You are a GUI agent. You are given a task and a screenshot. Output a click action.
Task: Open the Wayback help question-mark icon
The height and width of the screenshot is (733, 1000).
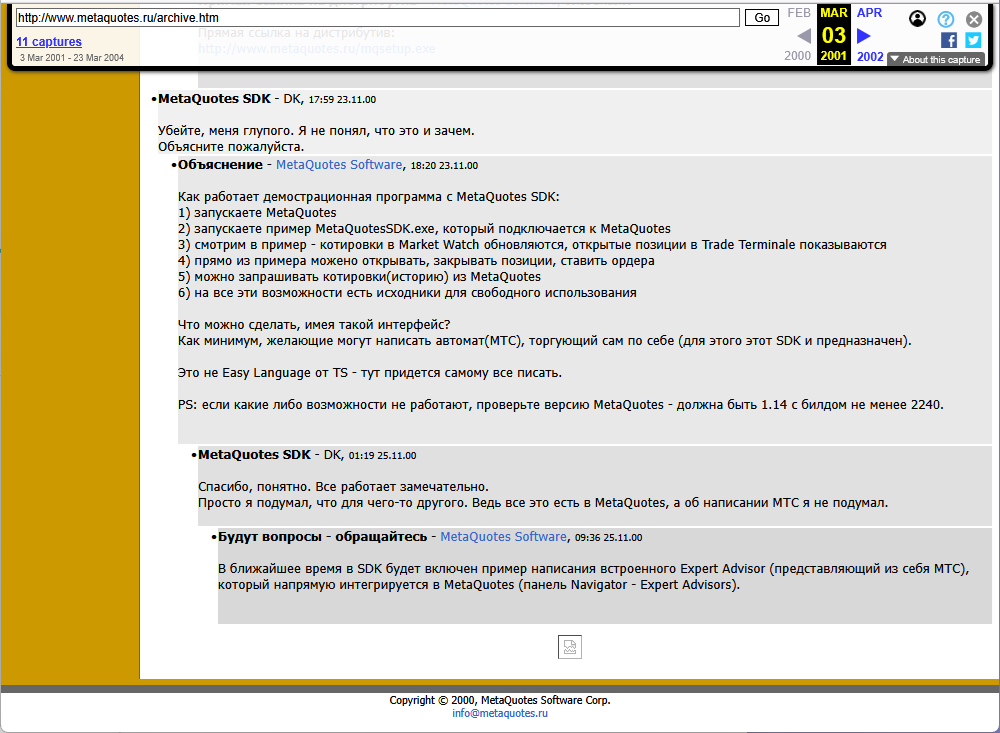point(946,19)
